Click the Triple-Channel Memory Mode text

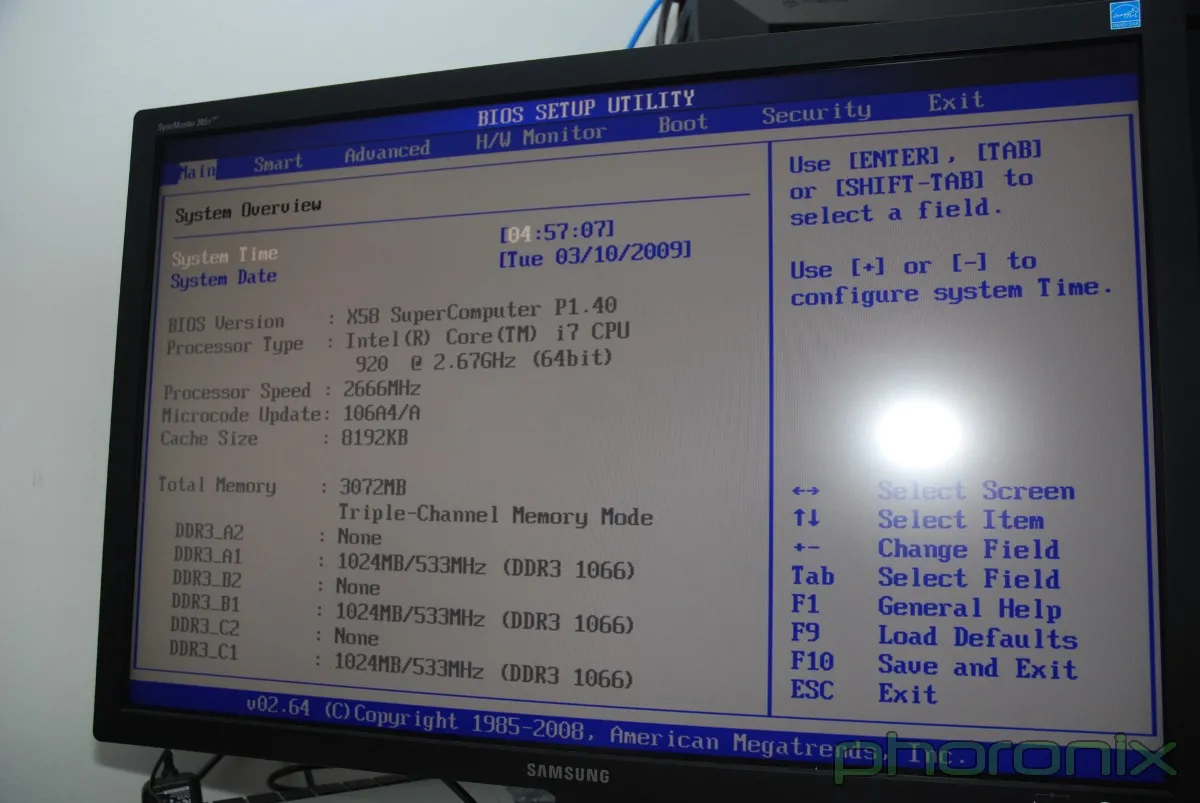(495, 516)
